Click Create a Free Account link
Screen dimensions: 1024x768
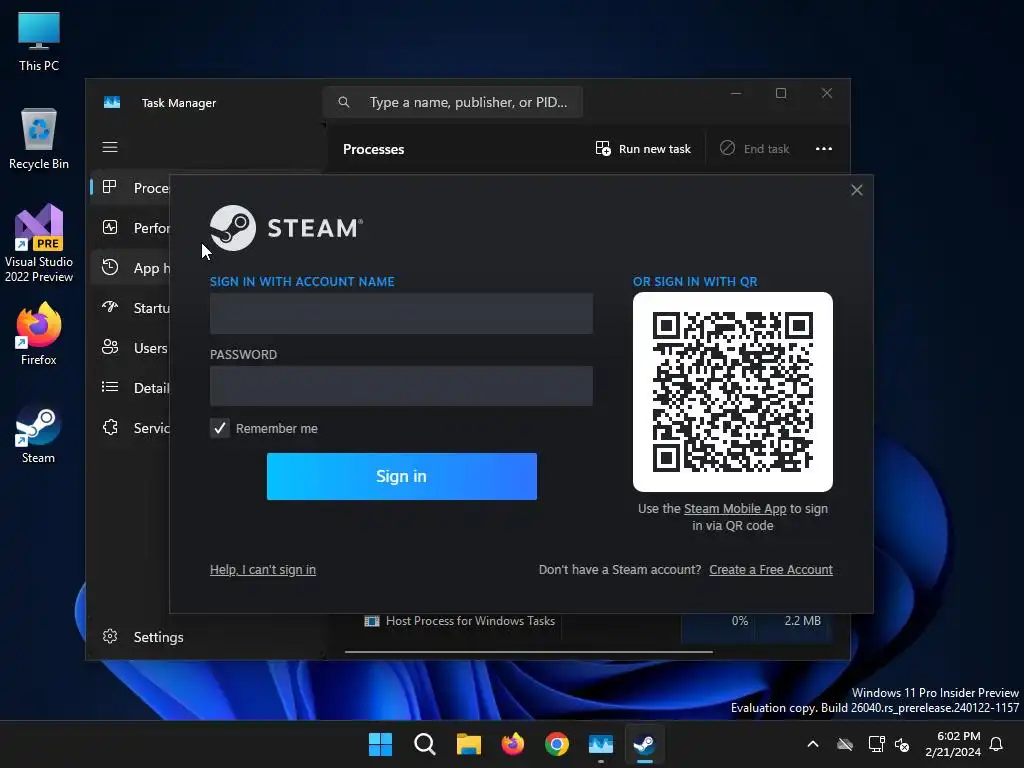coord(771,569)
